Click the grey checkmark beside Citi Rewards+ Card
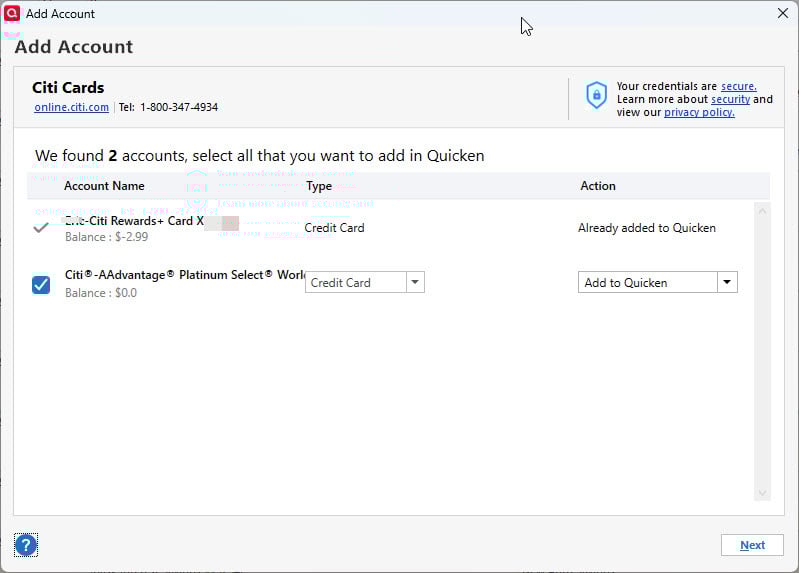The image size is (799, 573). tap(41, 227)
